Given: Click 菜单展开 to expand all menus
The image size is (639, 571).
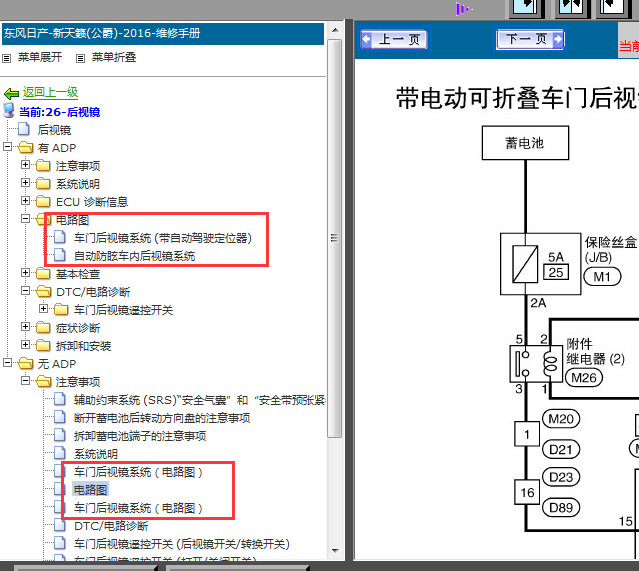Looking at the screenshot, I should pyautogui.click(x=40, y=57).
